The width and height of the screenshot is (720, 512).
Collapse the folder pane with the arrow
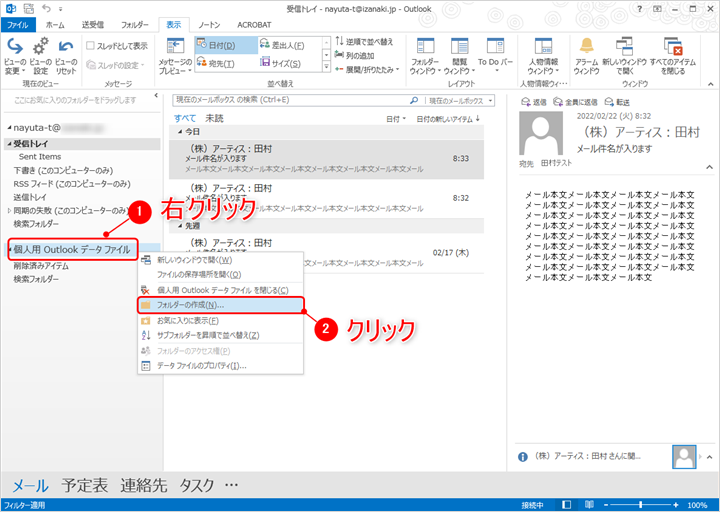156,96
